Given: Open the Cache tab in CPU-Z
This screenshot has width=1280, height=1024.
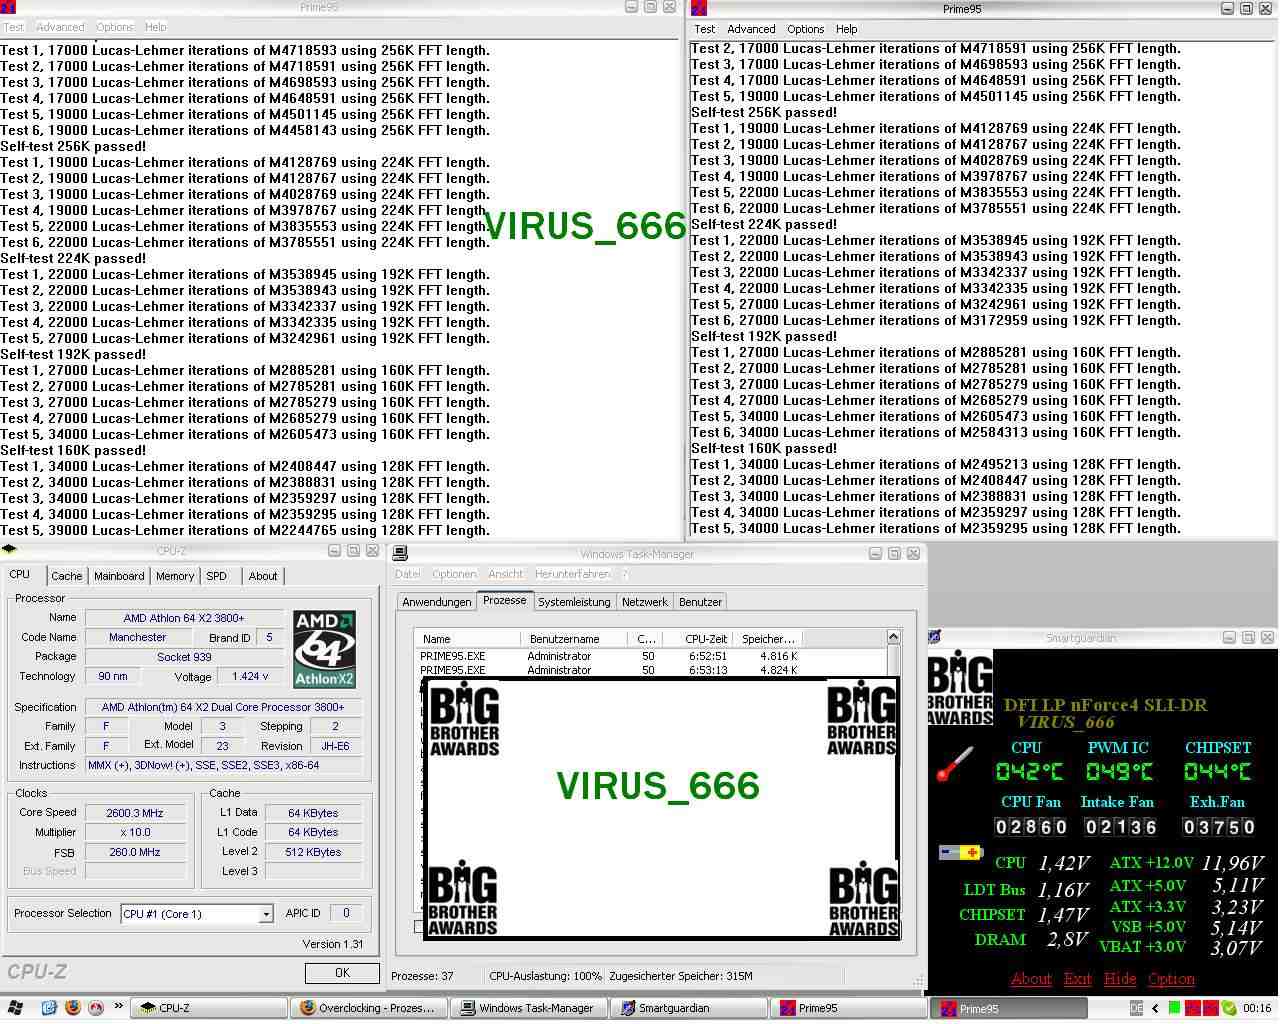Looking at the screenshot, I should (x=67, y=576).
